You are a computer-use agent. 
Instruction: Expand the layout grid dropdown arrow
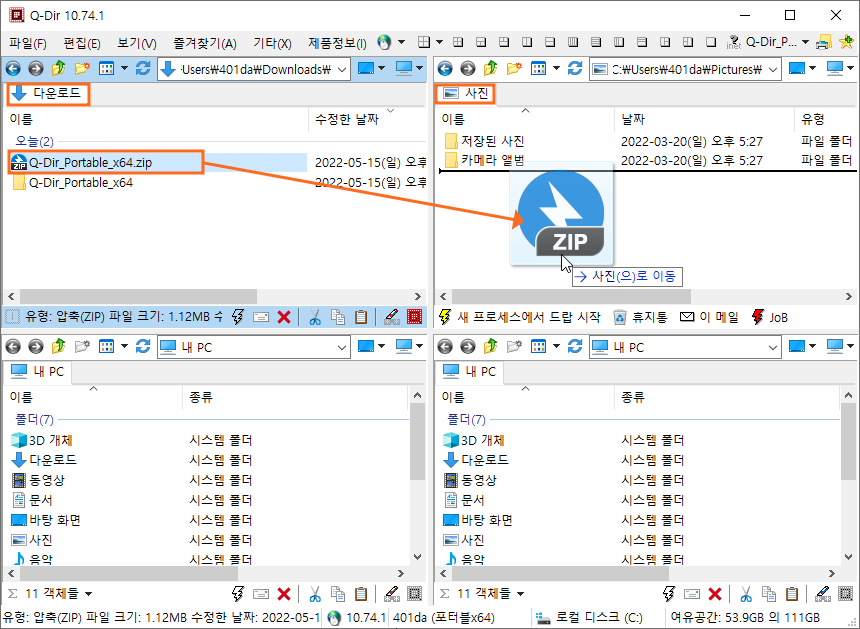439,42
